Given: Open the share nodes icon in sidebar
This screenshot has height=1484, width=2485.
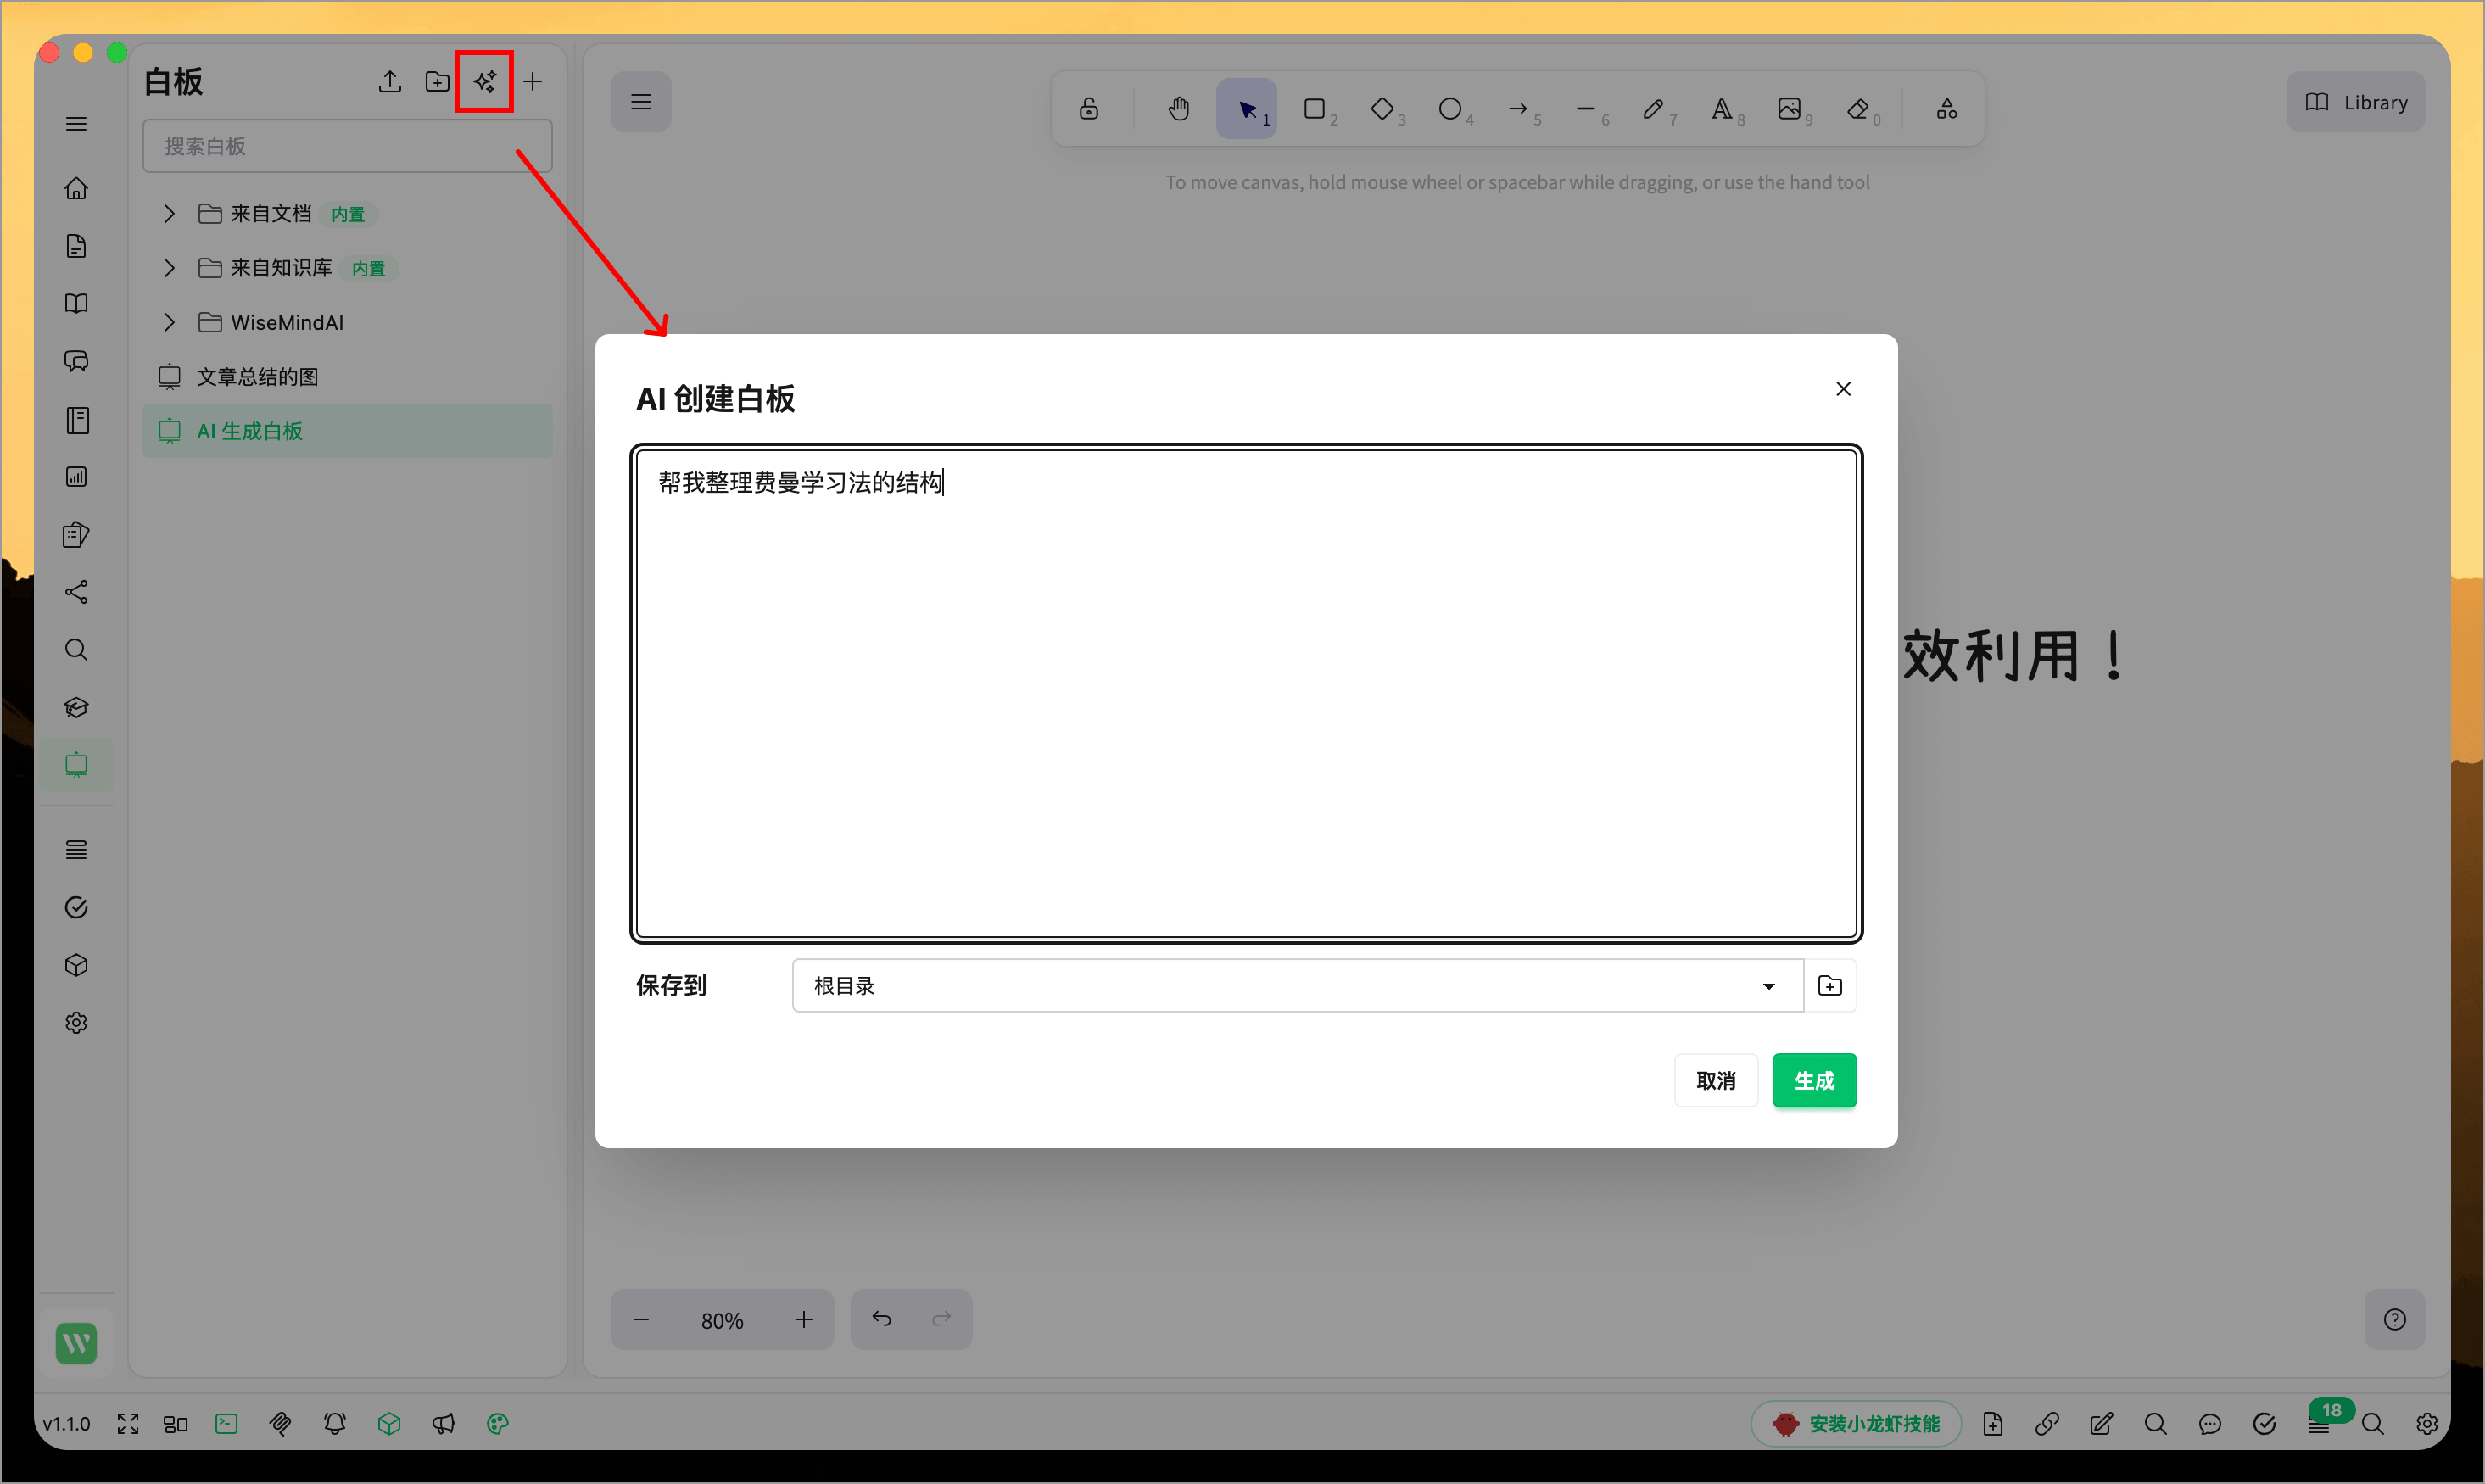Looking at the screenshot, I should [x=76, y=592].
